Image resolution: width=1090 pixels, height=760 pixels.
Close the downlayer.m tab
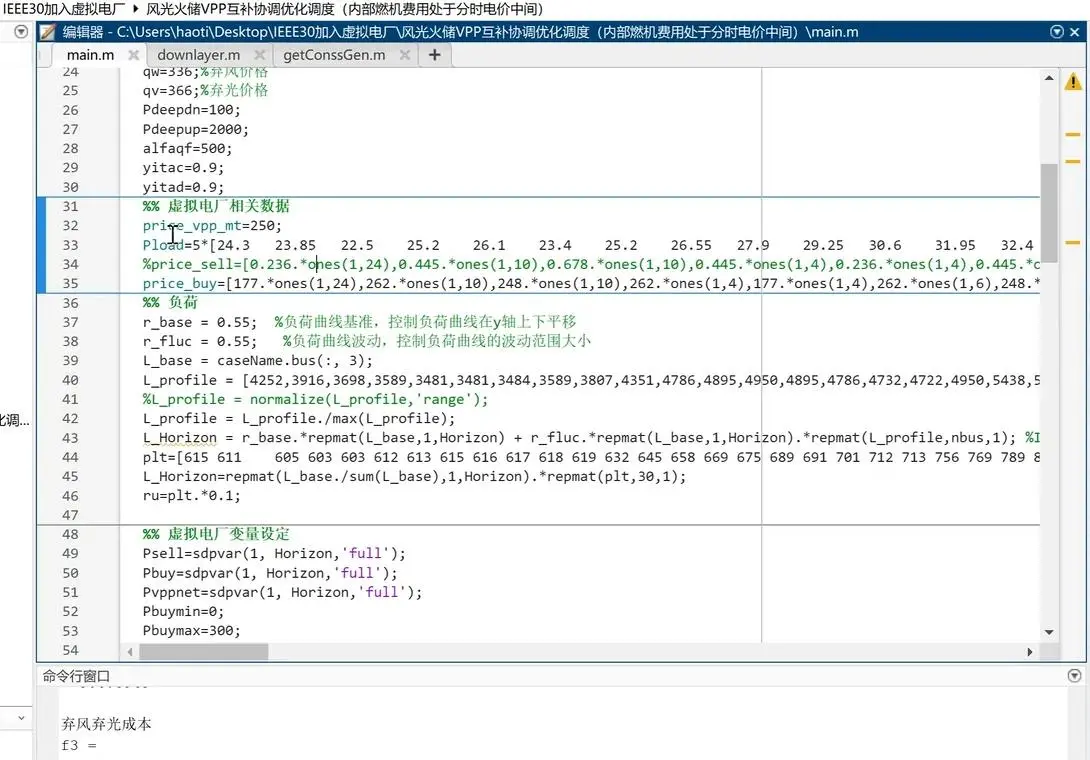259,55
